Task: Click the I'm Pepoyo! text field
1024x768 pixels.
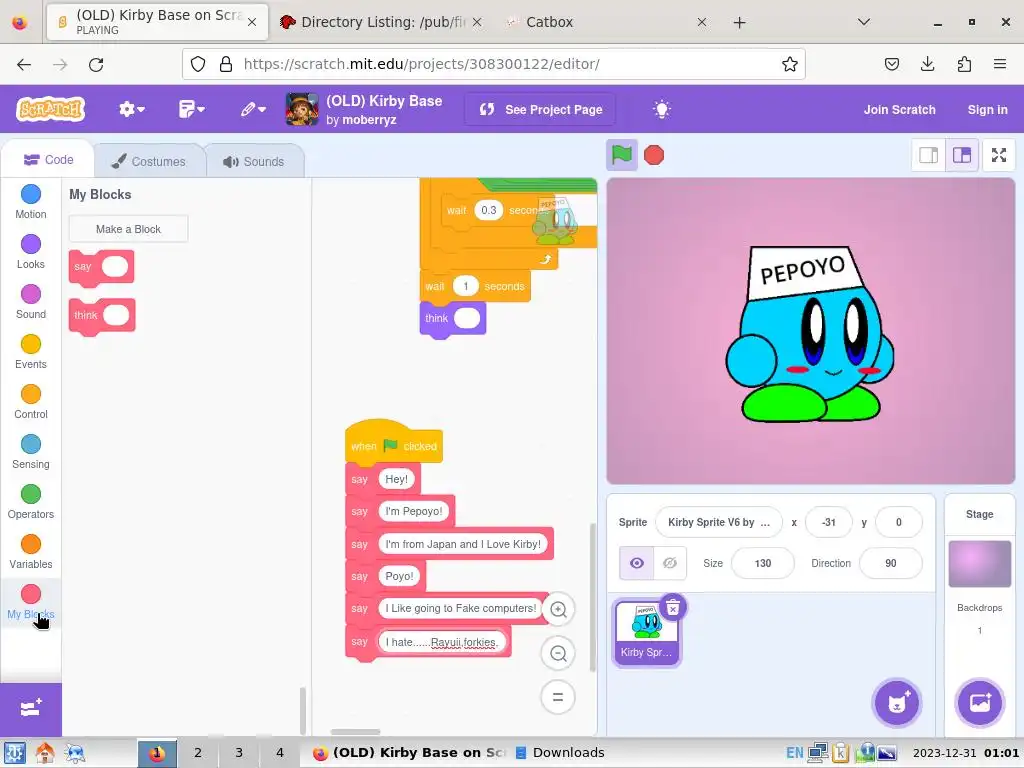Action: 413,511
